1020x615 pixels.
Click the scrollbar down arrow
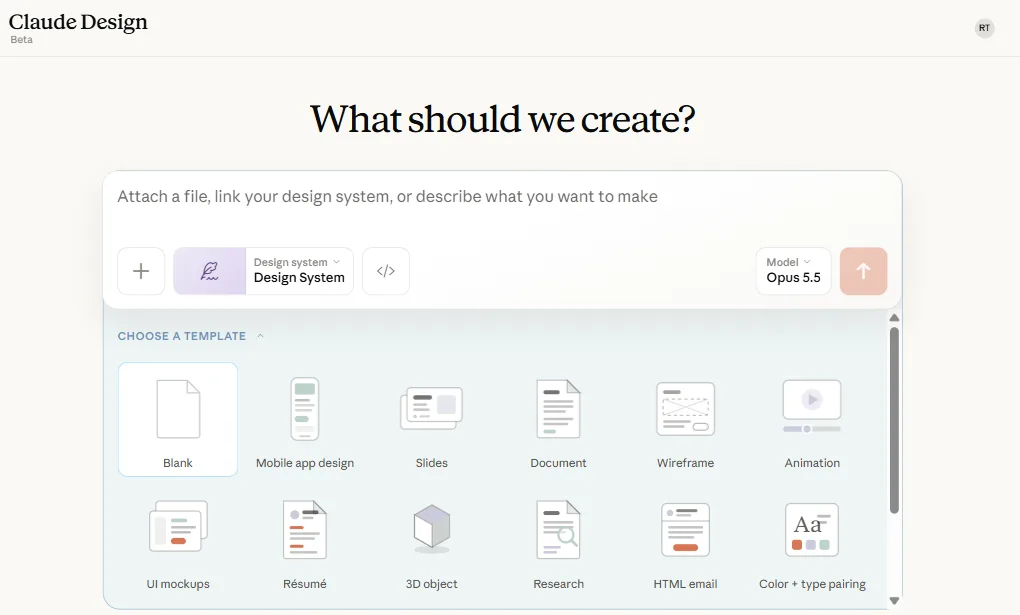point(894,601)
